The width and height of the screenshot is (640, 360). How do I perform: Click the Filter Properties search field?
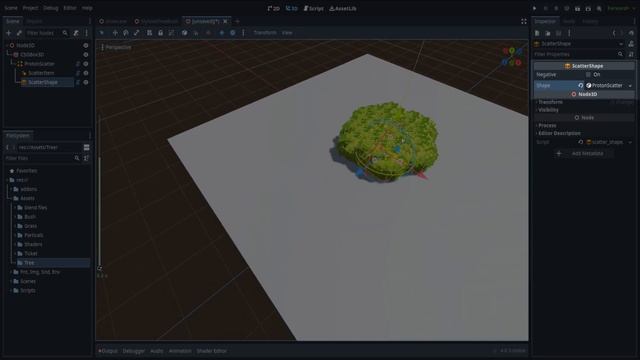[x=578, y=54]
